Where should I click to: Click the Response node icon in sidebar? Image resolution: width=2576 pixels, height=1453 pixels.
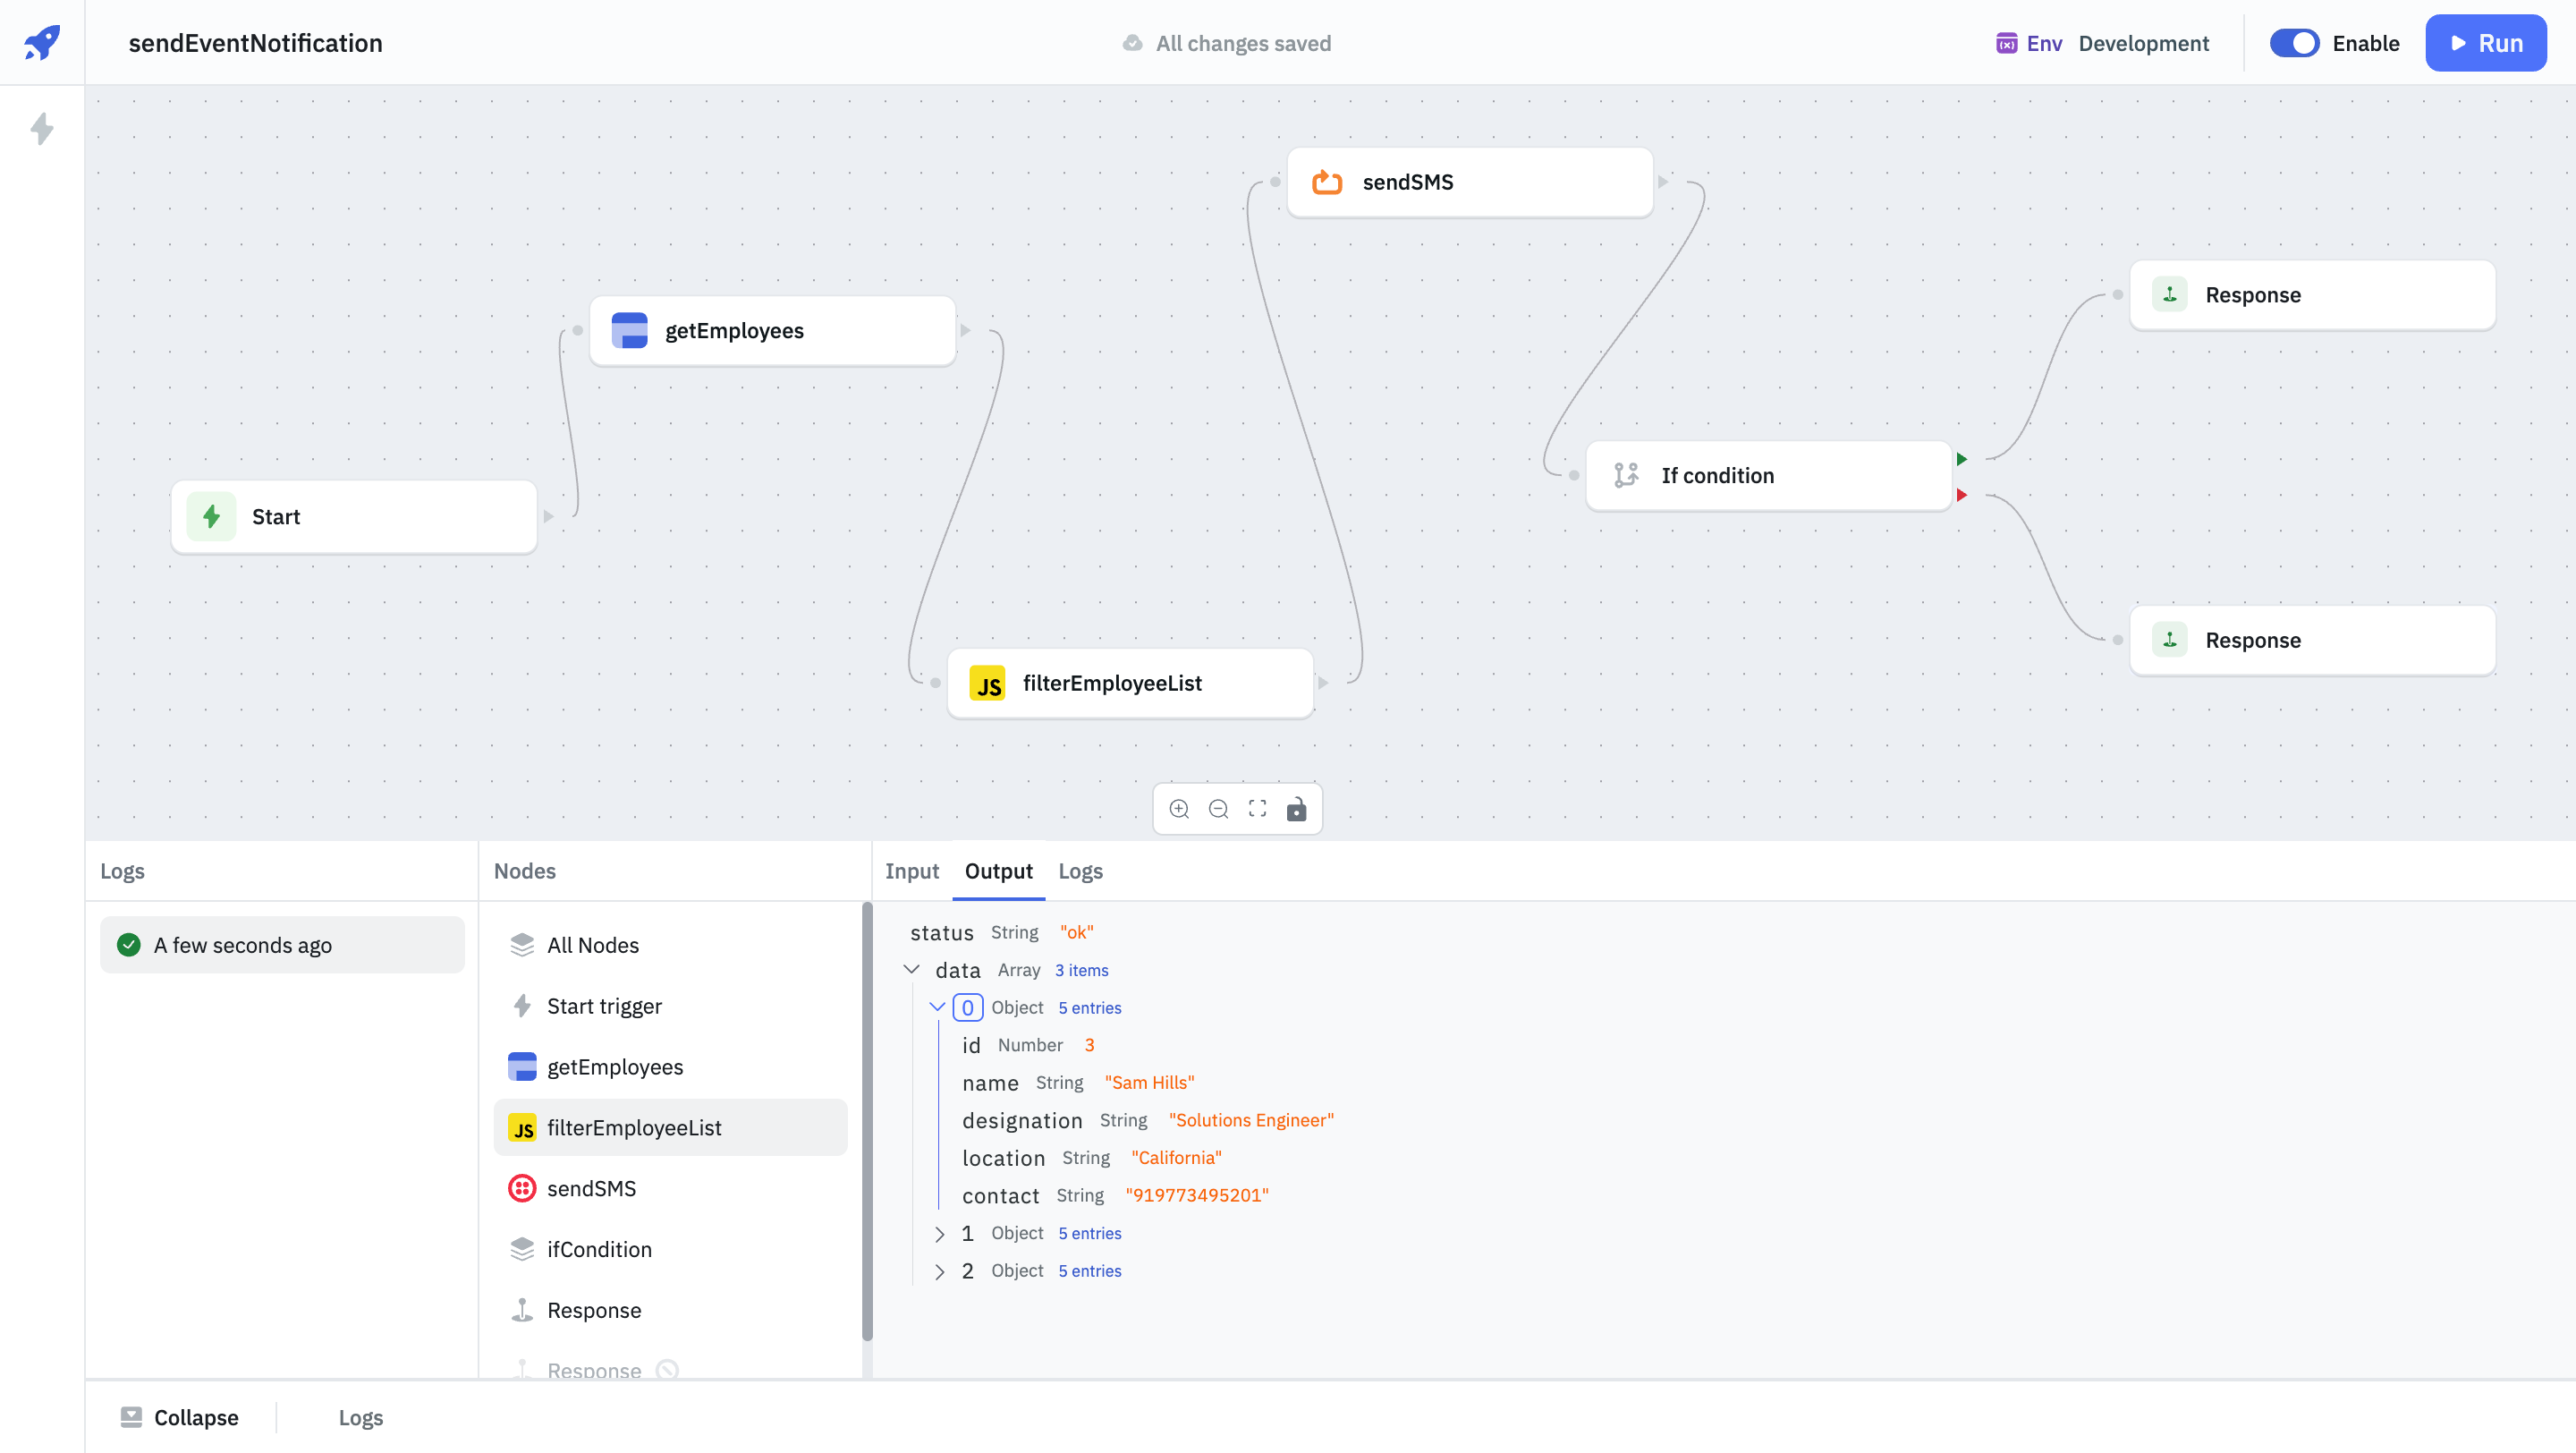pyautogui.click(x=522, y=1310)
